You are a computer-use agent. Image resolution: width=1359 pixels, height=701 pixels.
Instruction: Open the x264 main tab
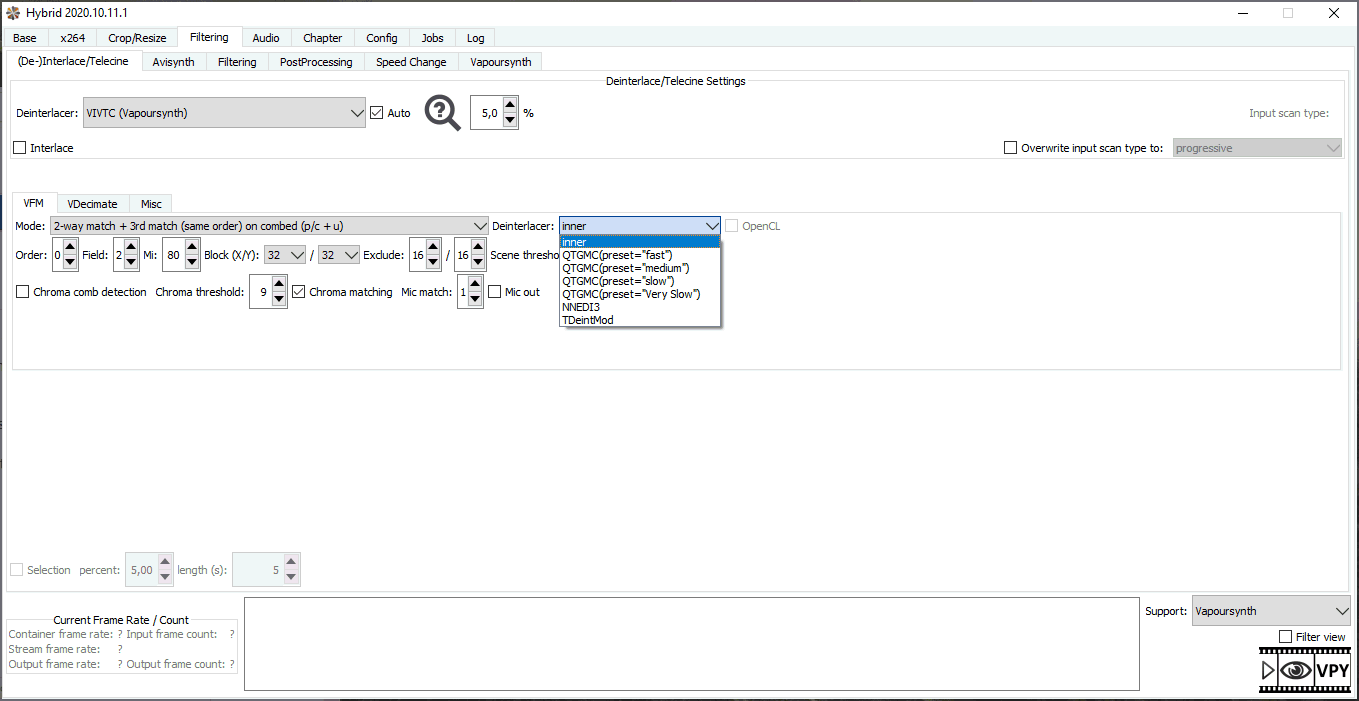coord(72,38)
